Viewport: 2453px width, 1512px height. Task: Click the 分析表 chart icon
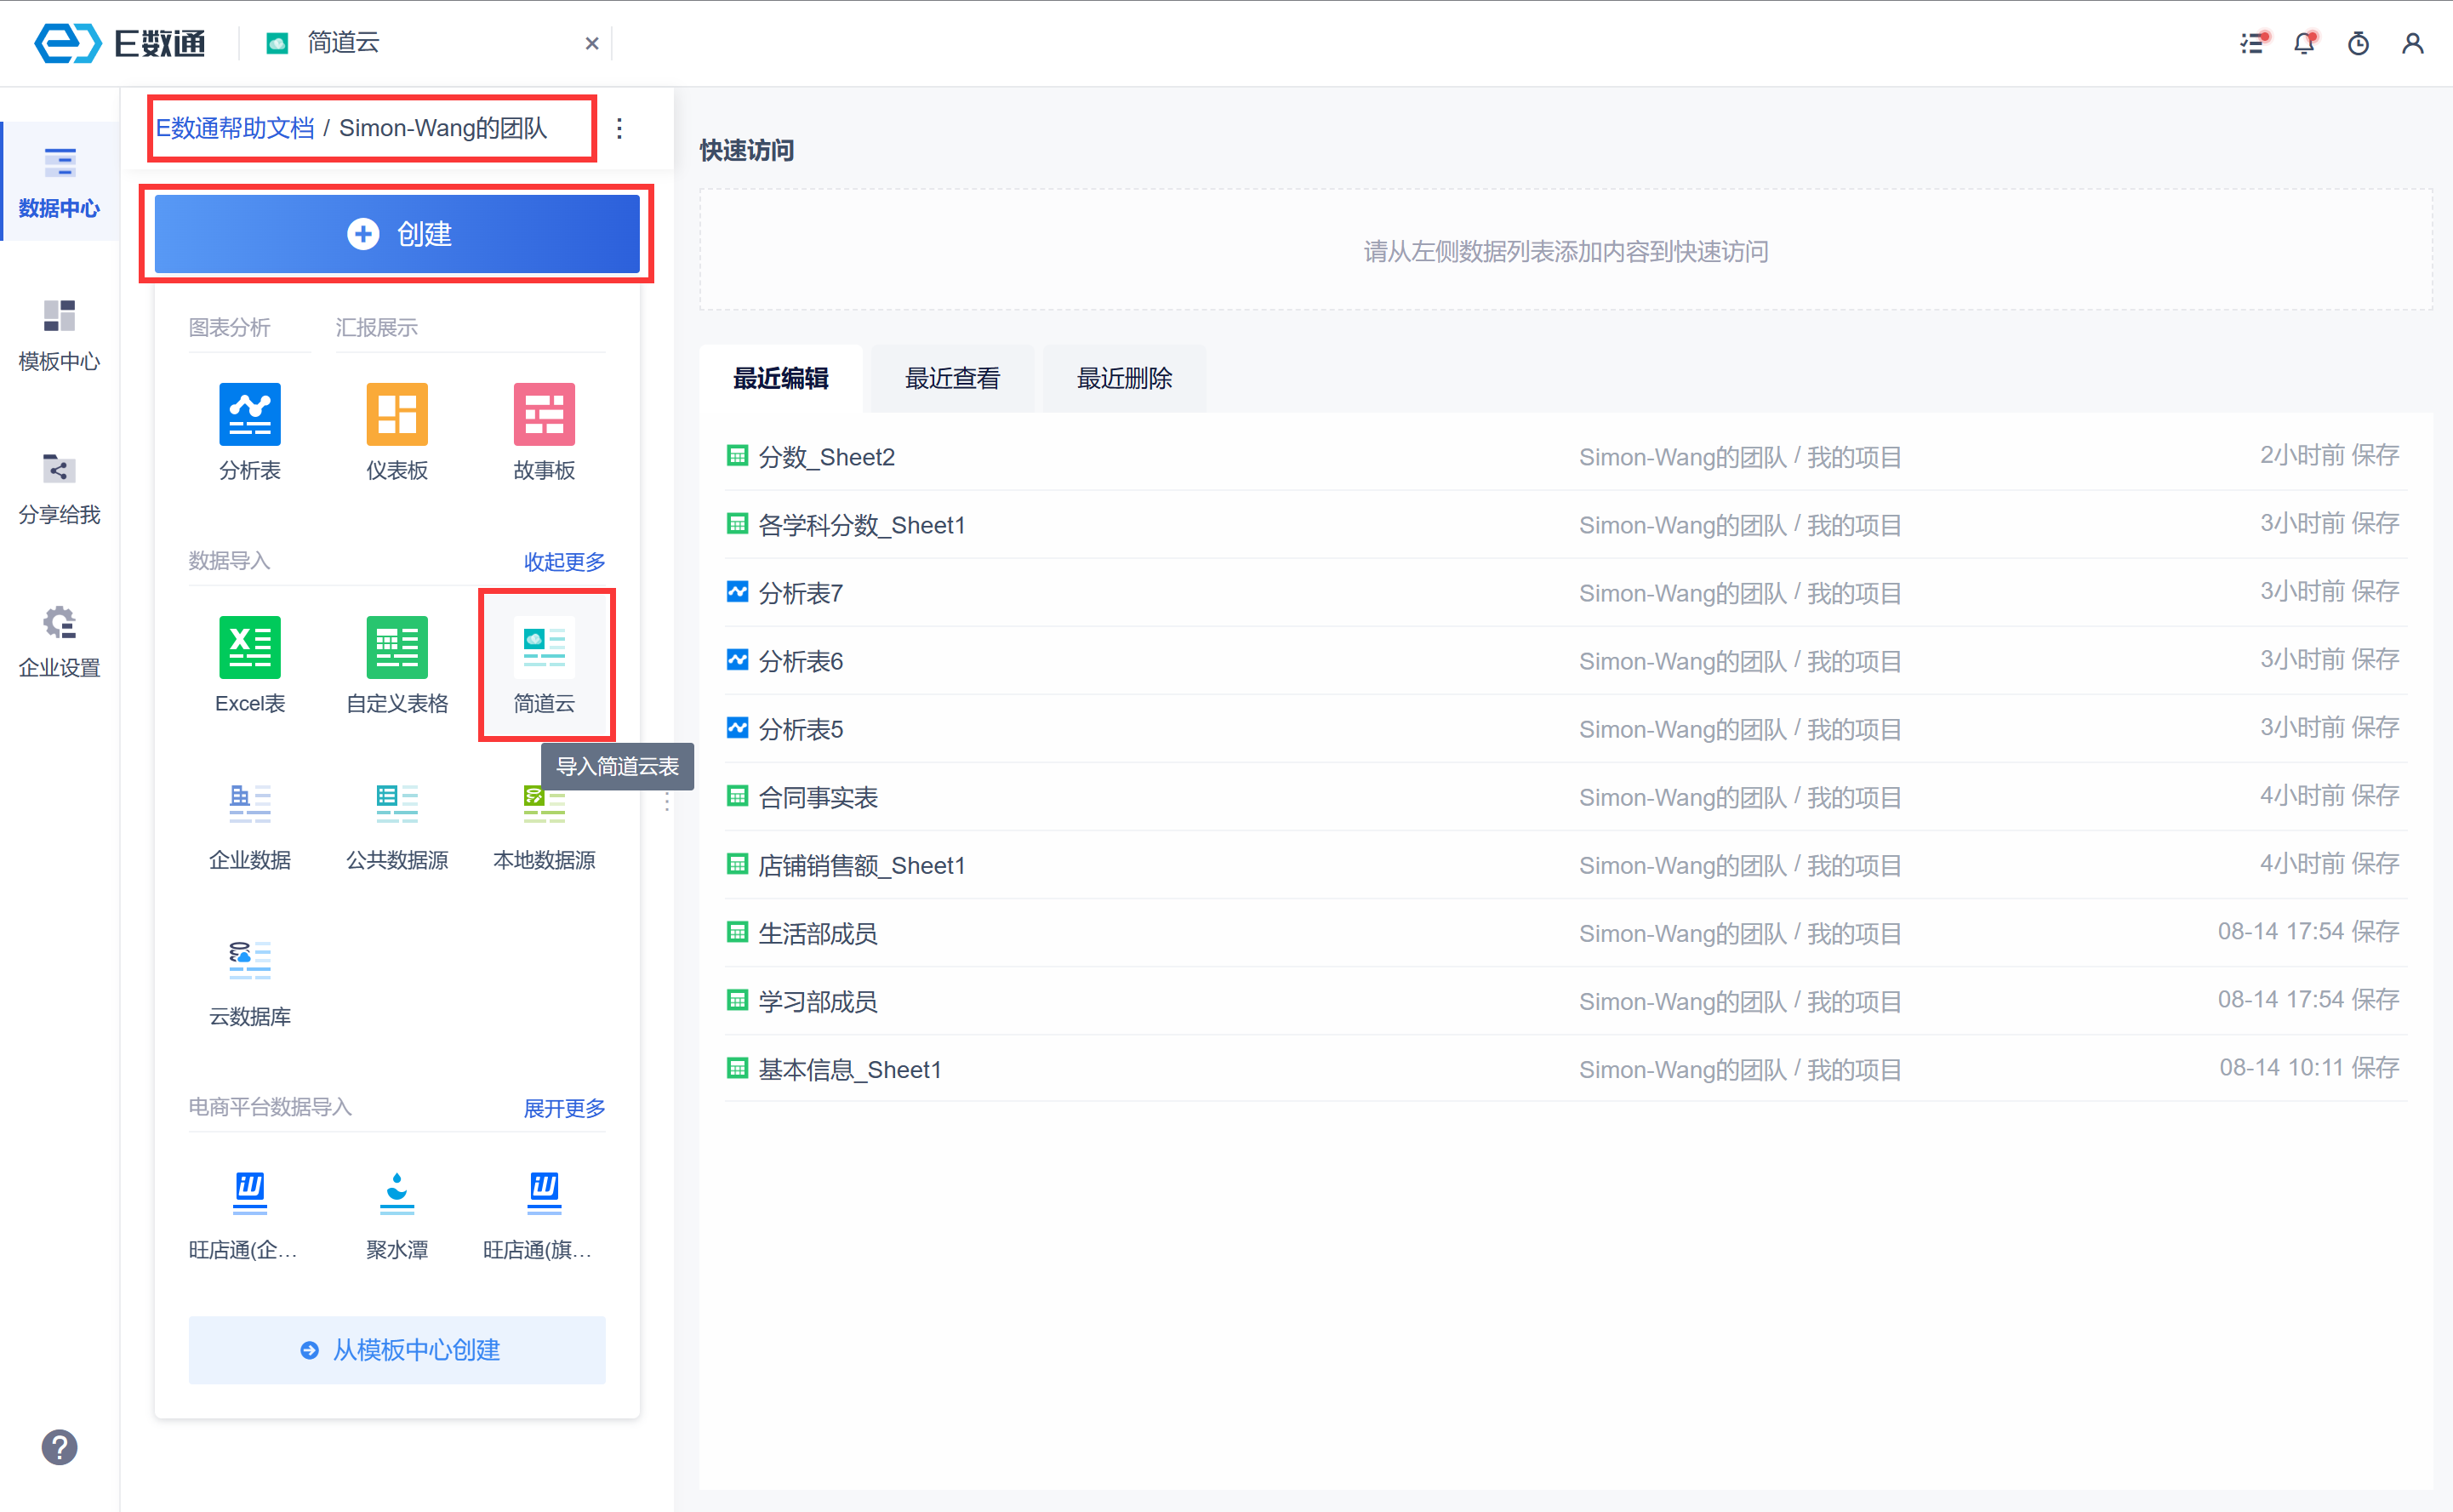coord(249,414)
